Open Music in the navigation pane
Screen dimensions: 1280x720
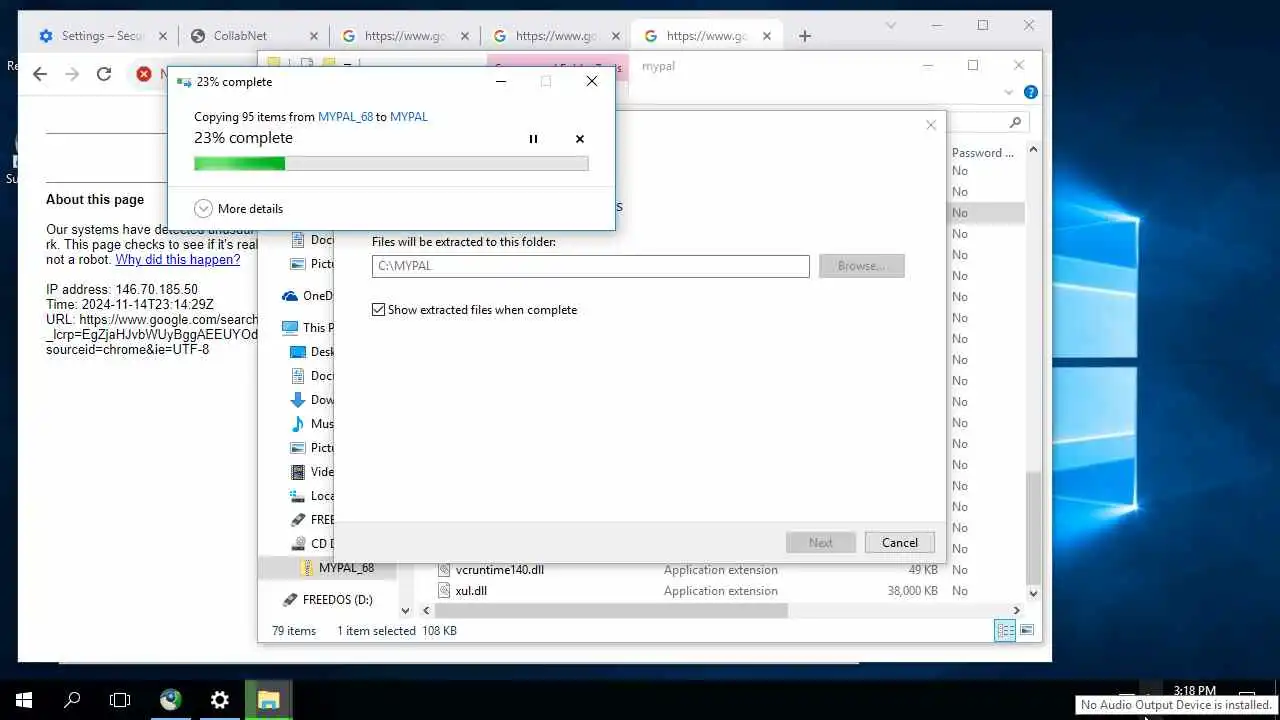[x=311, y=424]
